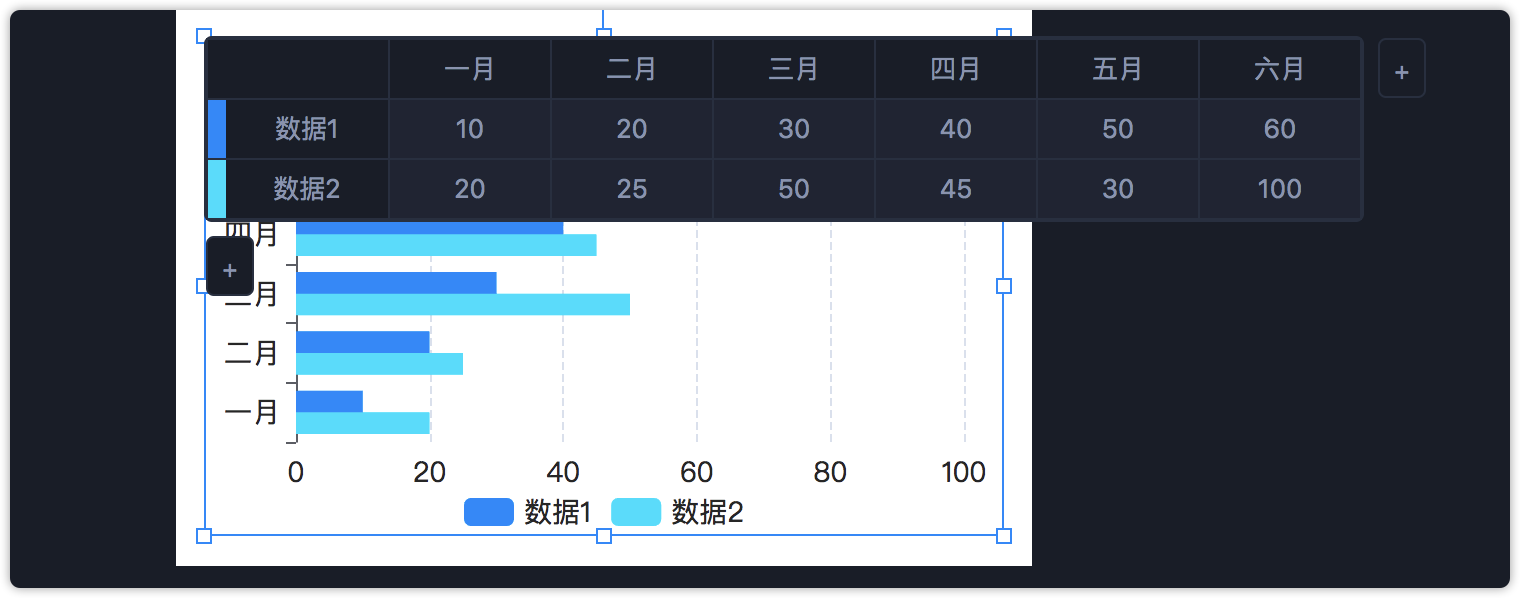Select the 六月 column header cell
The width and height of the screenshot is (1520, 598).
tap(1280, 69)
